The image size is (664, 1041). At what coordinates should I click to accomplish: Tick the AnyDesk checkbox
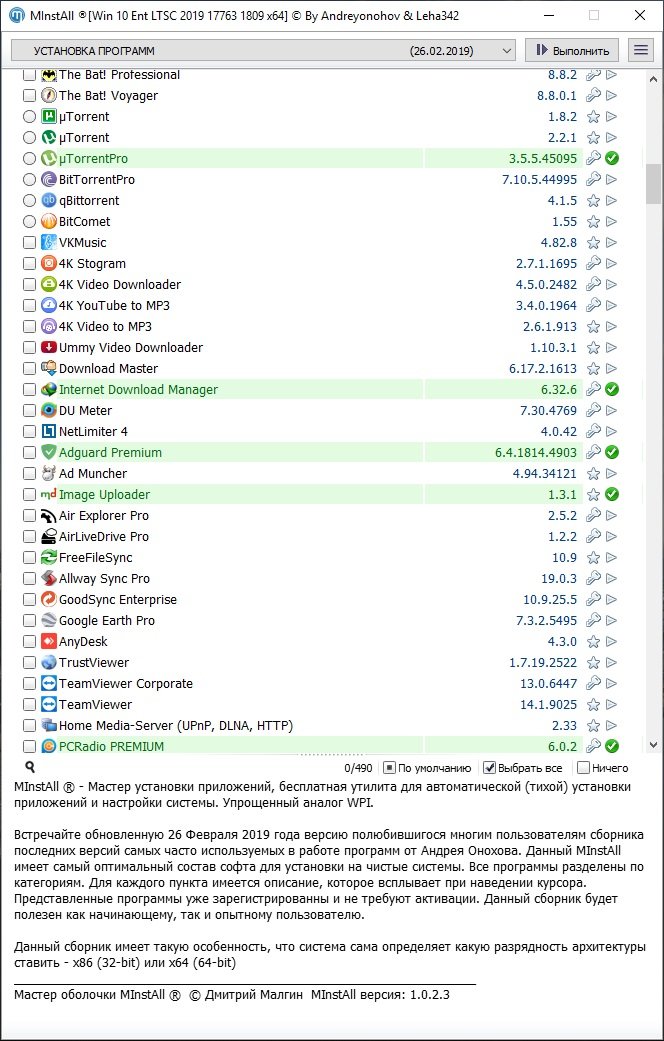coord(29,642)
